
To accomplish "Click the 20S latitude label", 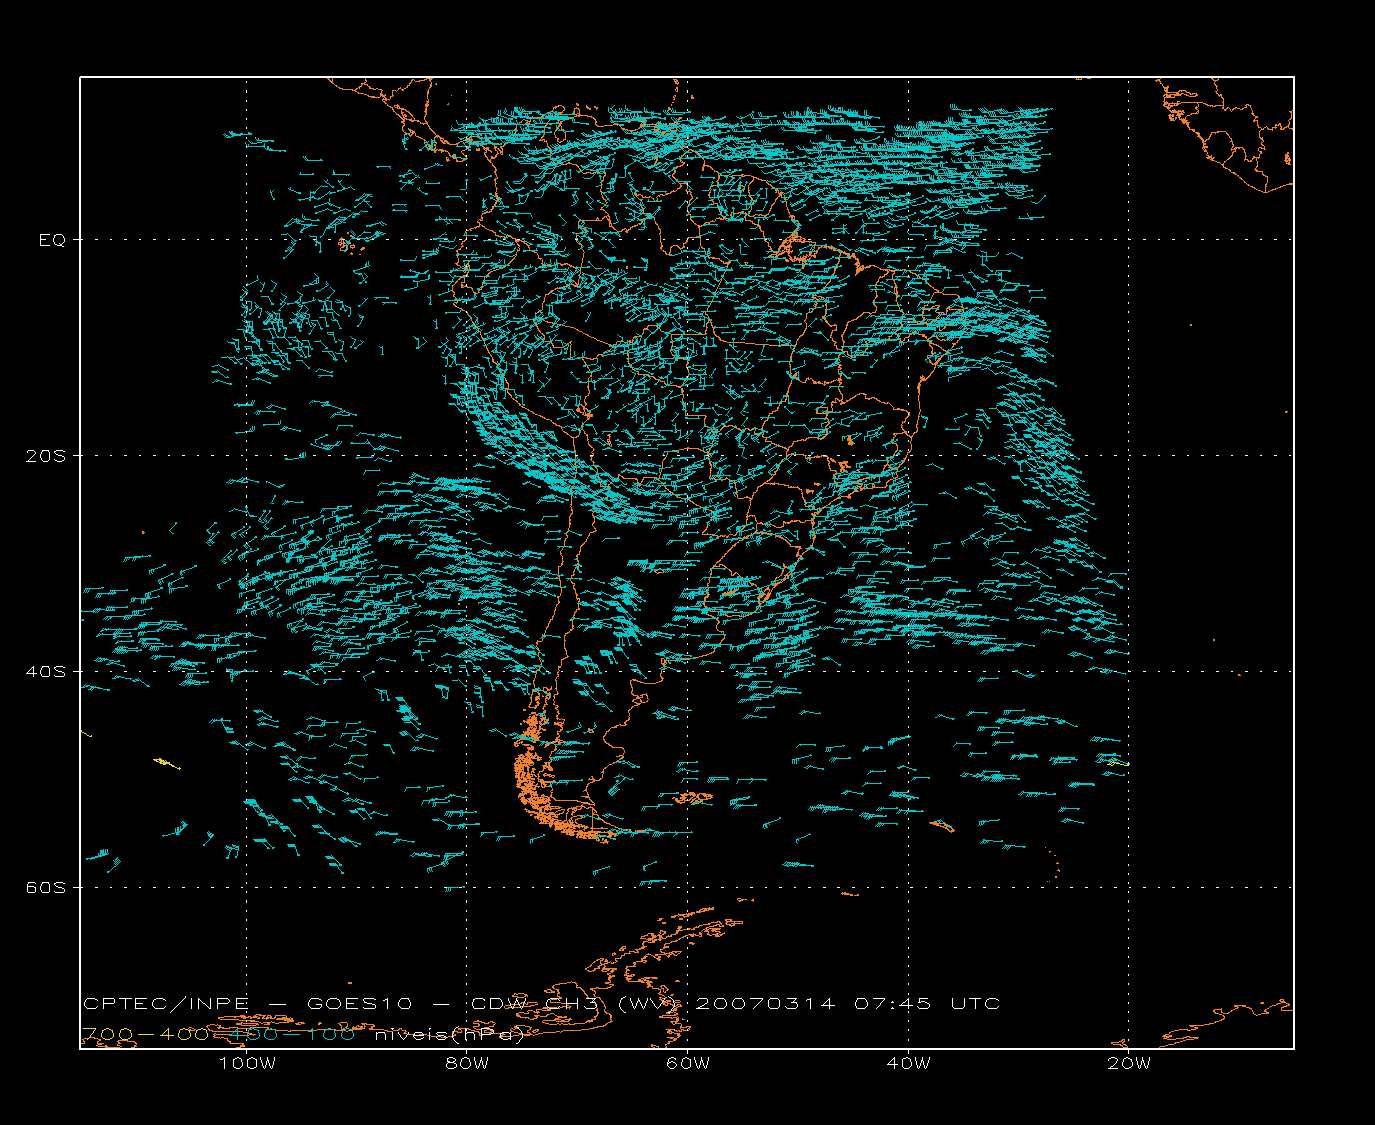I will click(x=45, y=456).
